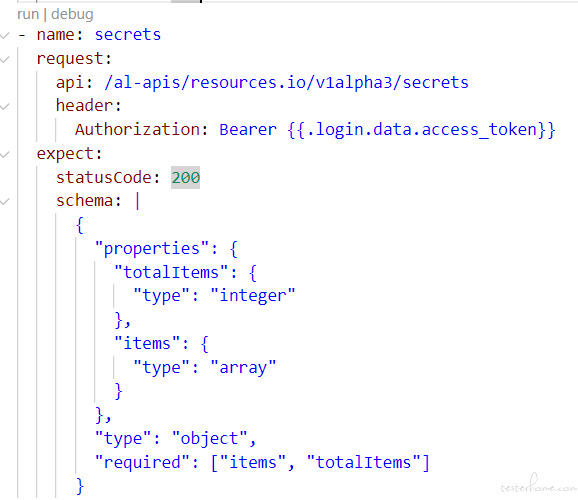The width and height of the screenshot is (578, 500).
Task: Collapse the "name: secrets" fold chevron
Action: point(5,35)
